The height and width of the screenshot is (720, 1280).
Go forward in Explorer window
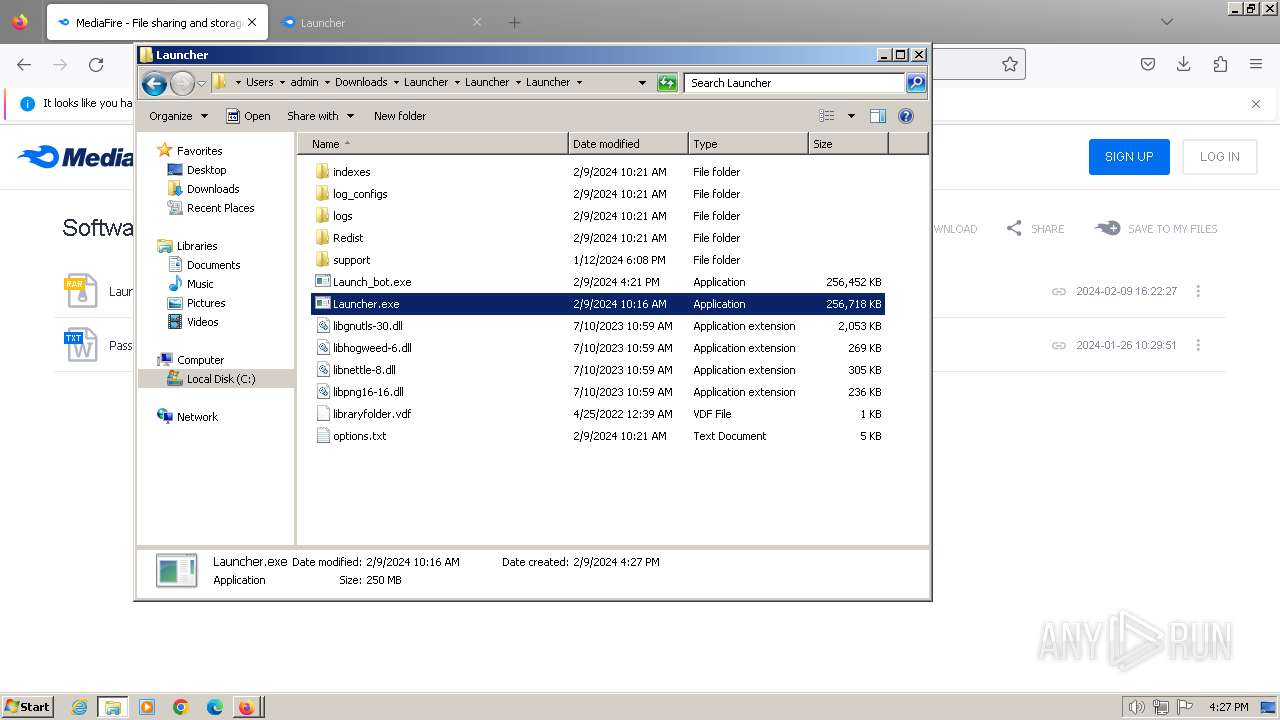click(182, 83)
